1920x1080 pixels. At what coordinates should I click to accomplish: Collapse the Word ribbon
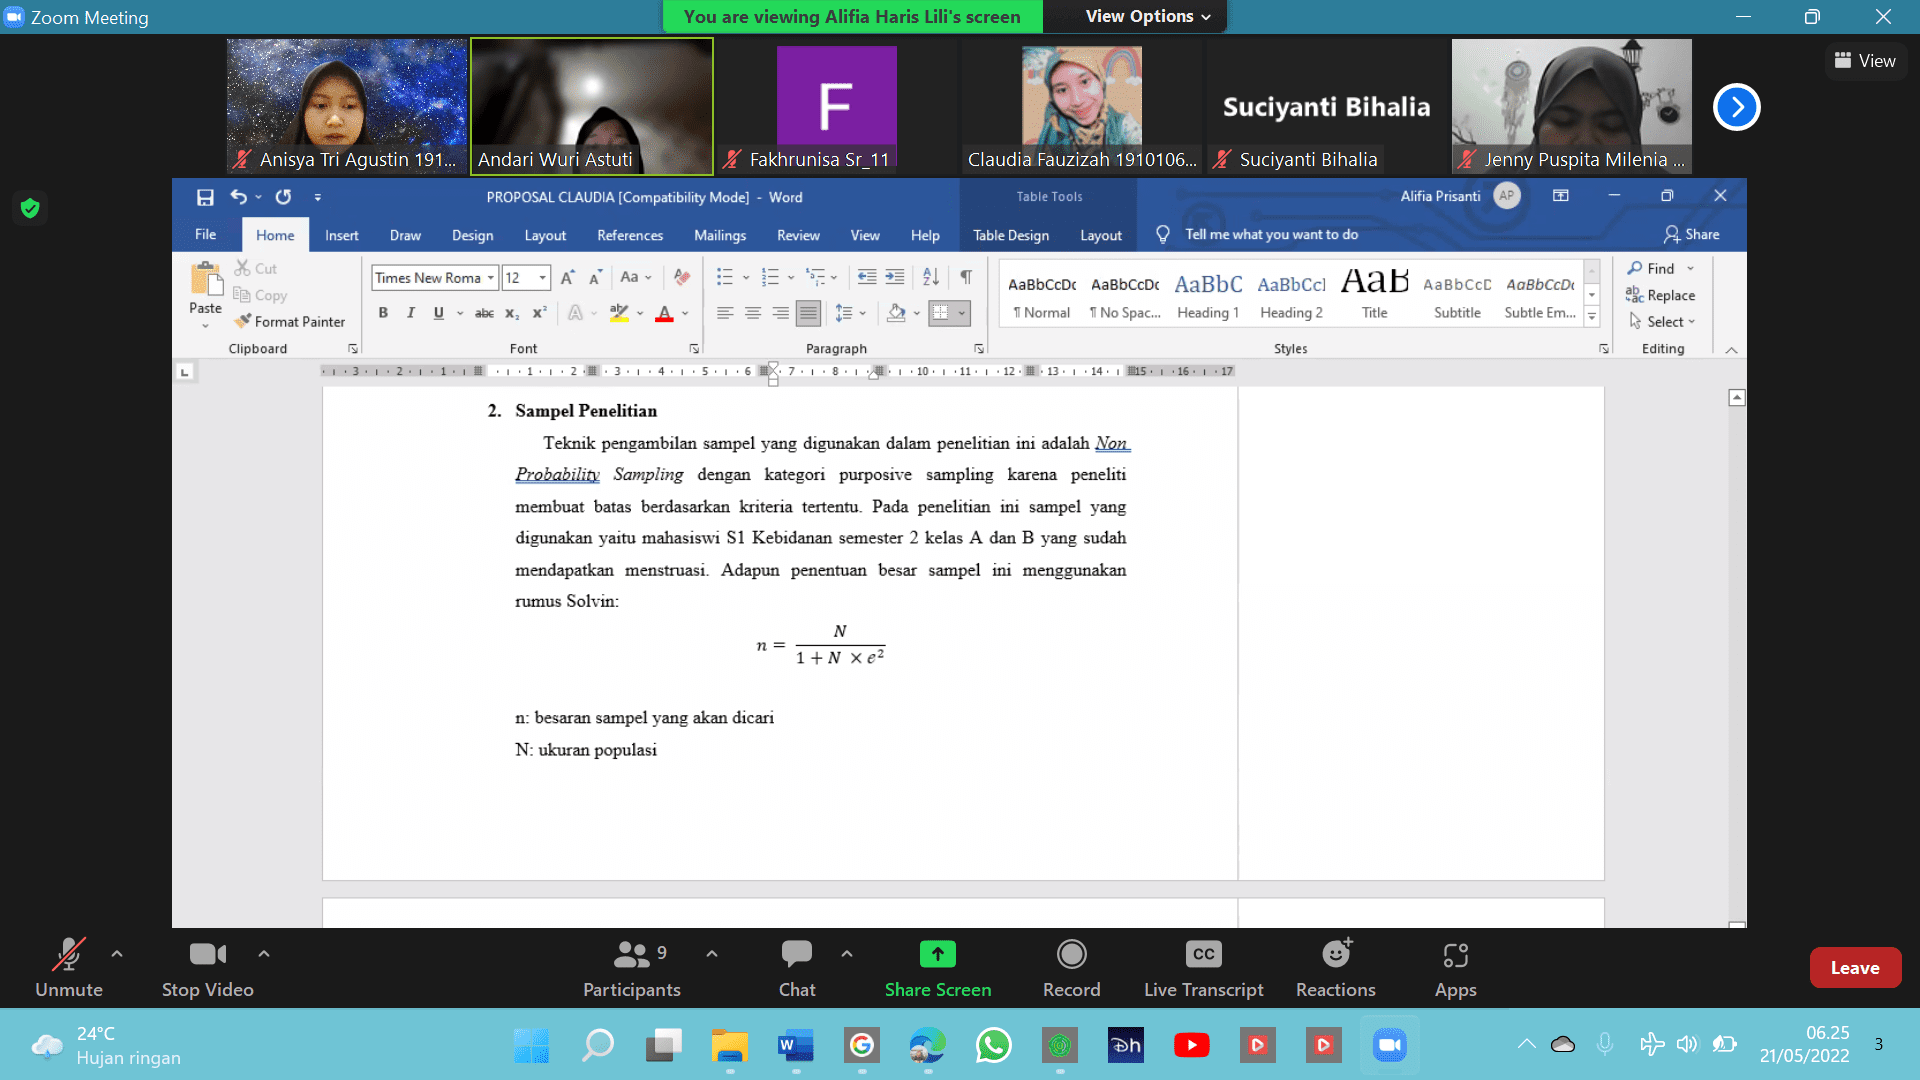(1731, 350)
